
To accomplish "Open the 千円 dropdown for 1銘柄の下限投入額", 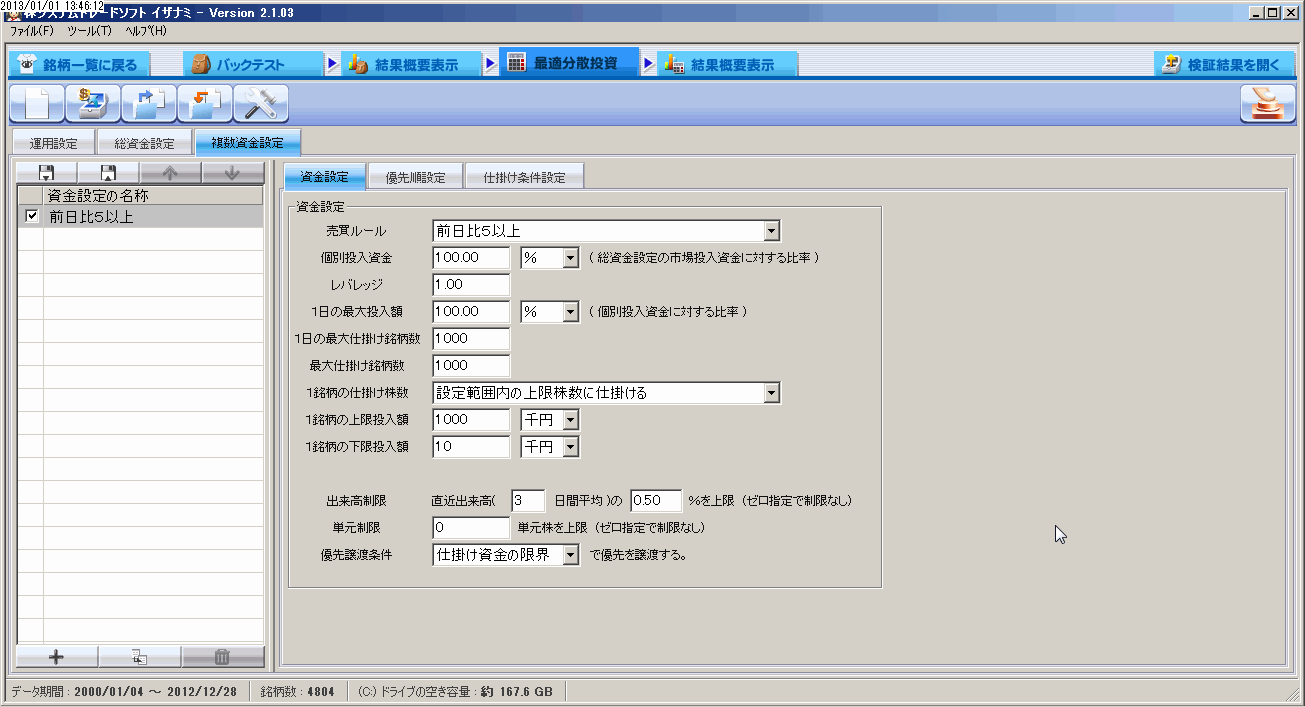I will point(571,447).
